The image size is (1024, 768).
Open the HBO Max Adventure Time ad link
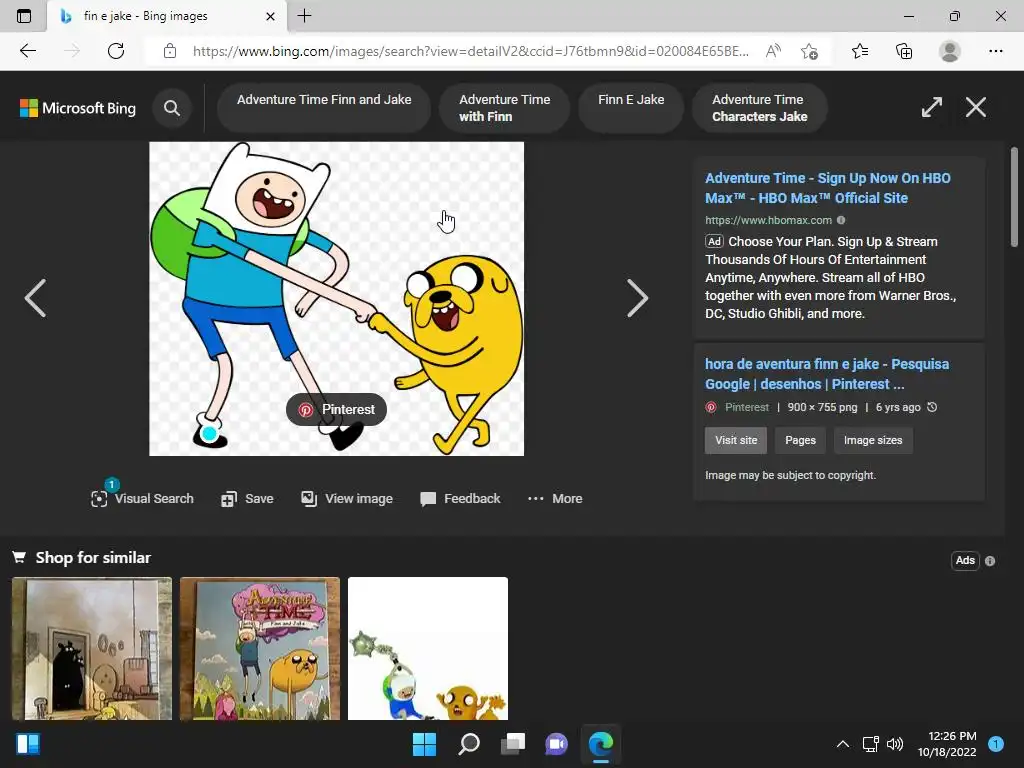click(827, 188)
